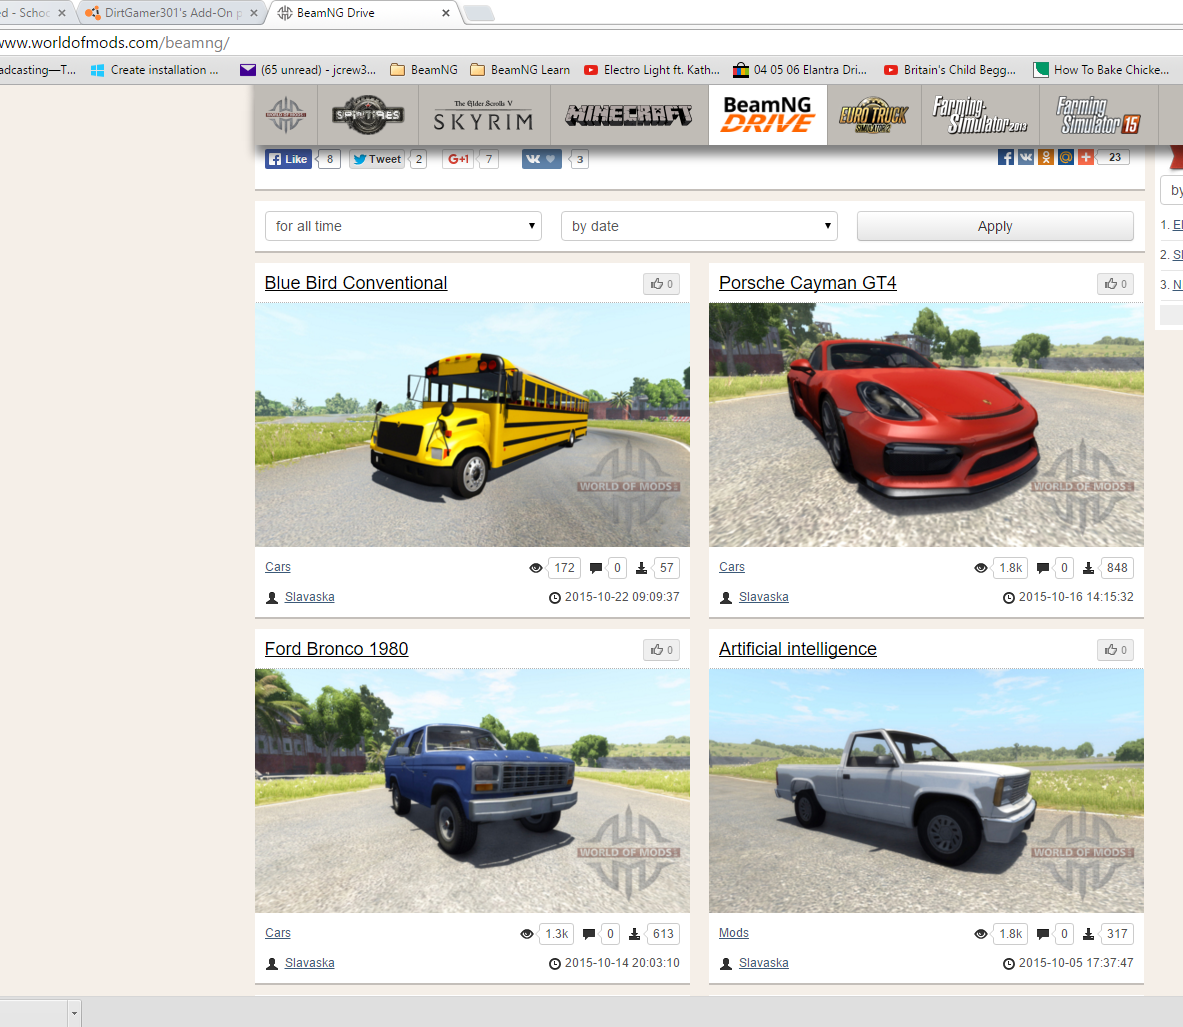Select the Spintires game tab
The image size is (1183, 1027).
368,115
